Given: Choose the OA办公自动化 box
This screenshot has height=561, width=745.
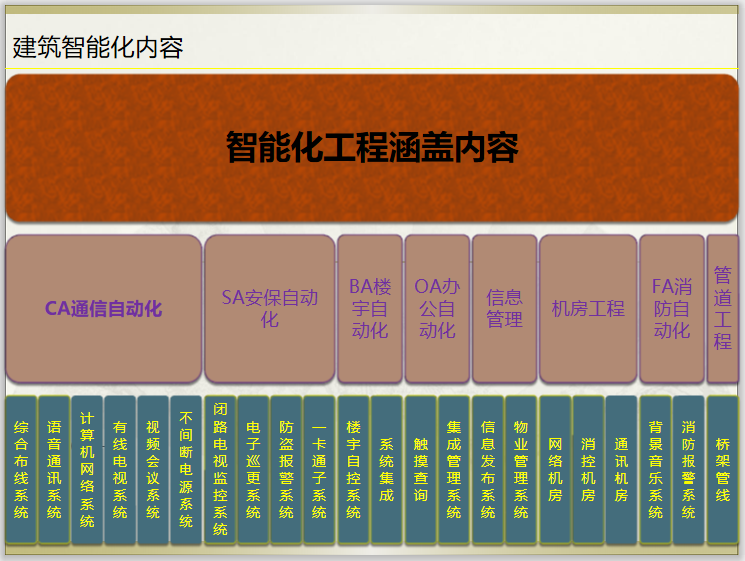Looking at the screenshot, I should coord(437,309).
